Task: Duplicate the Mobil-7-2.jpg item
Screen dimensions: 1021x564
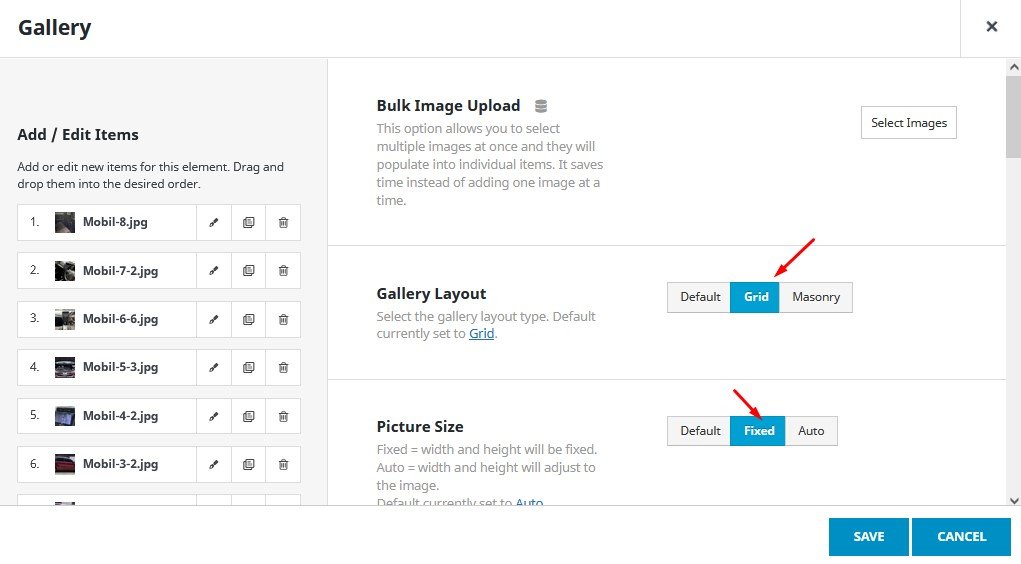Action: point(248,271)
